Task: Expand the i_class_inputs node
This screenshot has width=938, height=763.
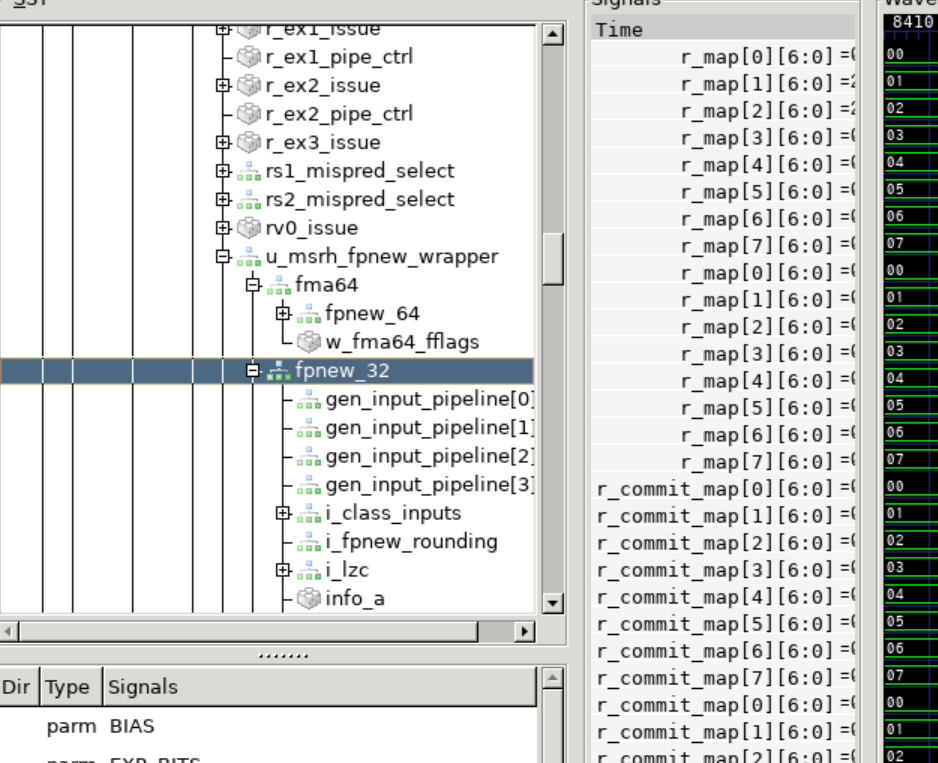Action: point(283,513)
